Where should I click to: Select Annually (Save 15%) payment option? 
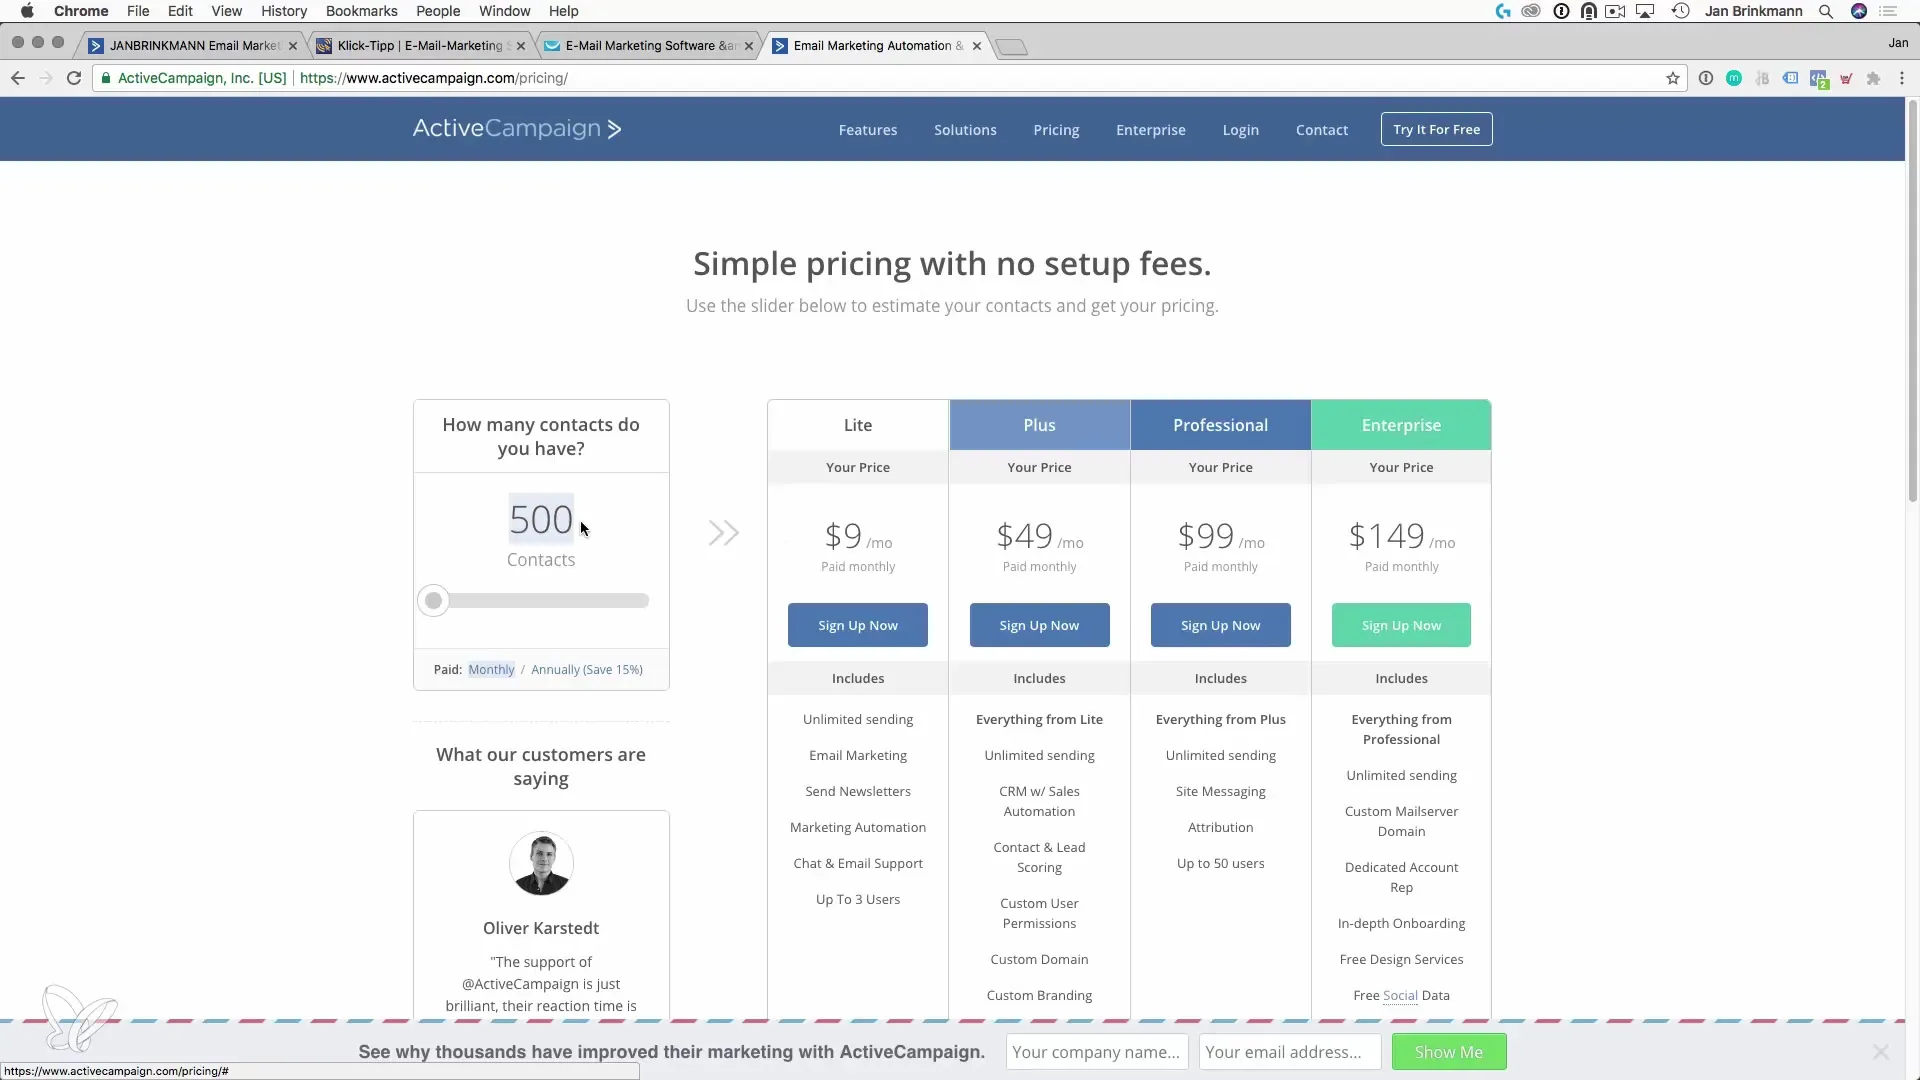tap(587, 669)
